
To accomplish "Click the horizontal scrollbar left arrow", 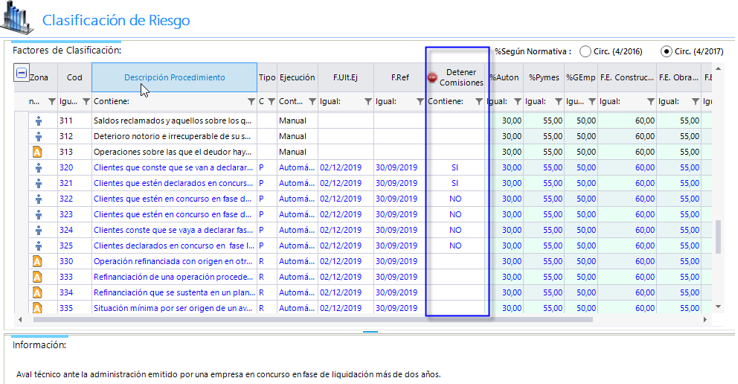I will coord(20,320).
